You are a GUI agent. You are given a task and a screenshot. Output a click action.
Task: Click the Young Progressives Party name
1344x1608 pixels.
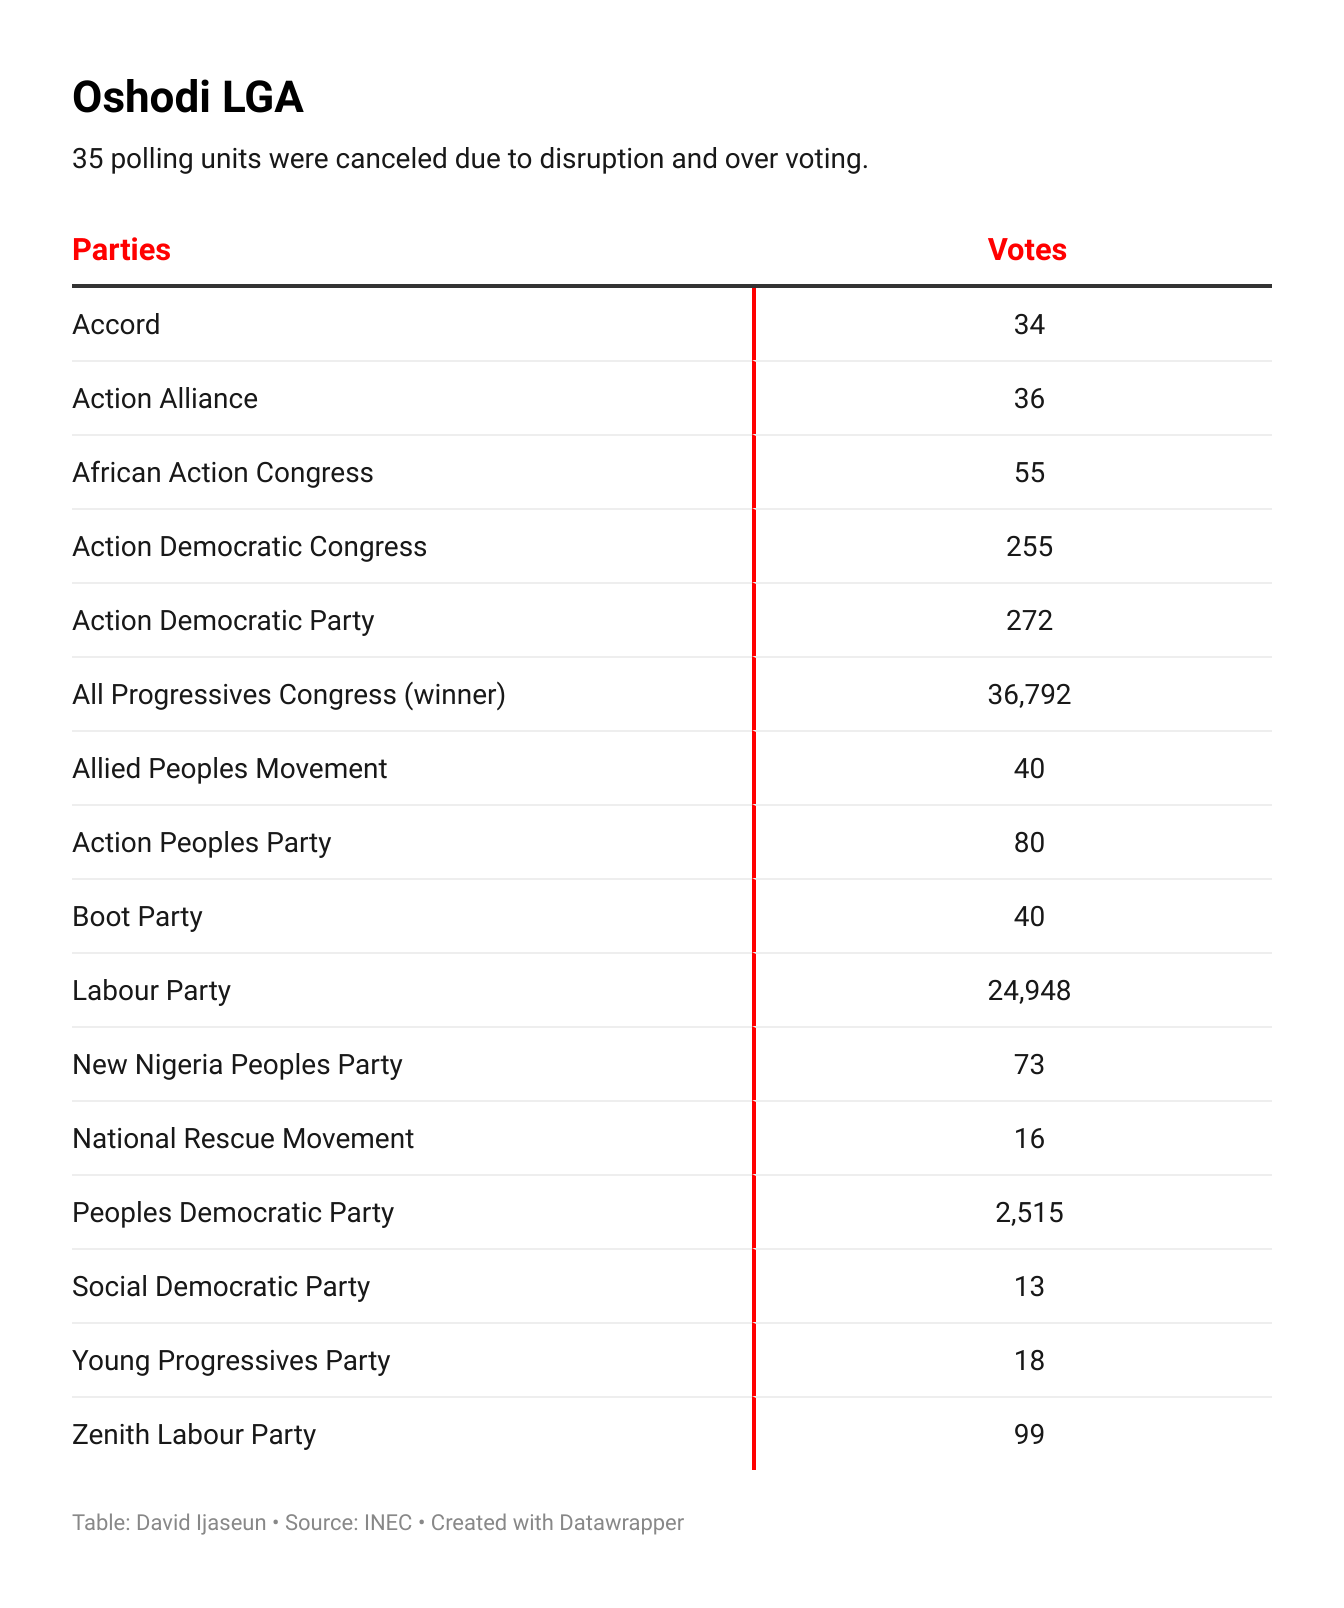(x=231, y=1360)
